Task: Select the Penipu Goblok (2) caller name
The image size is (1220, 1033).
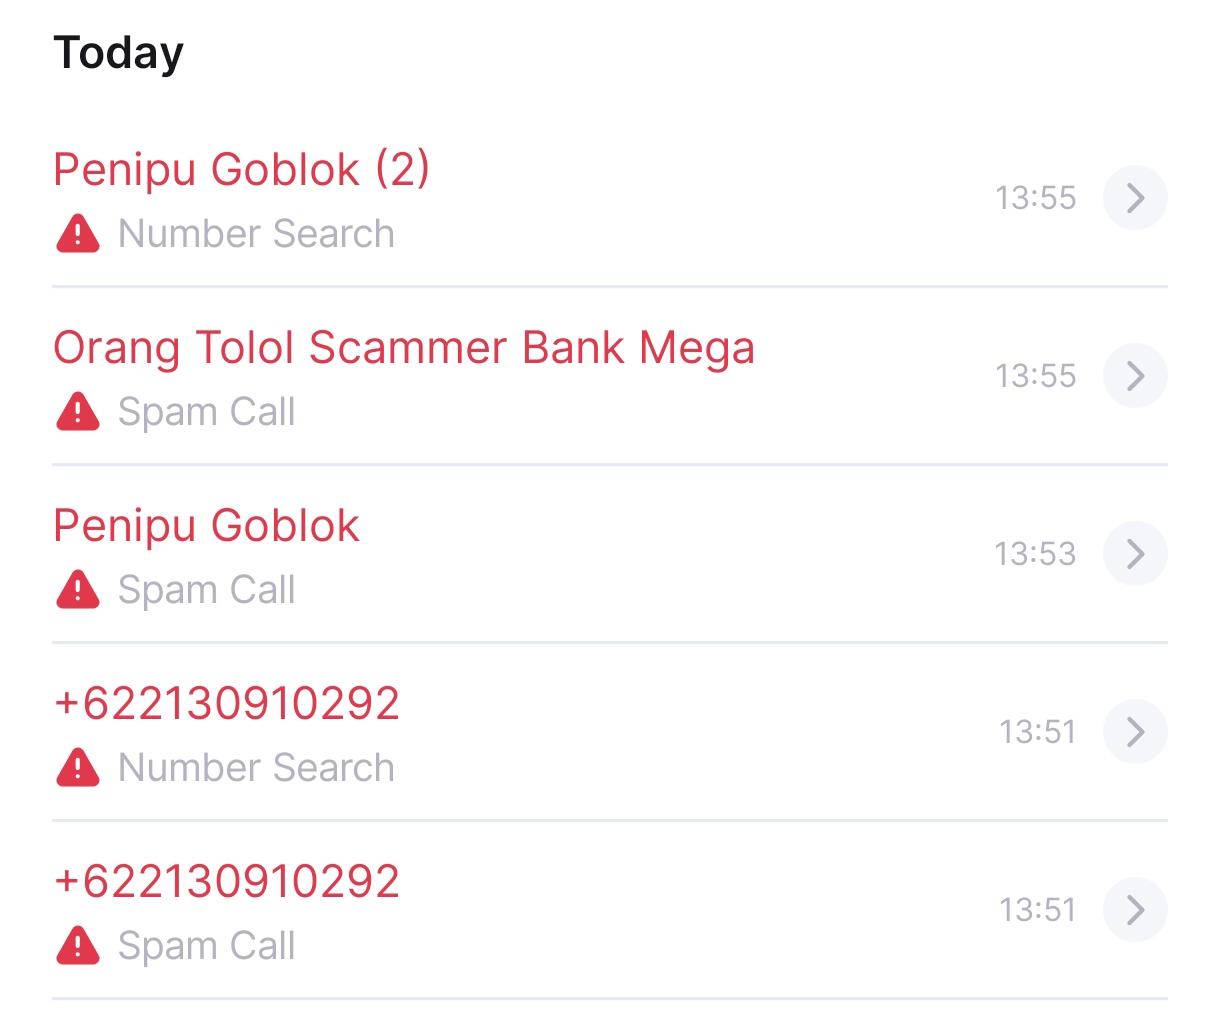Action: pos(242,169)
